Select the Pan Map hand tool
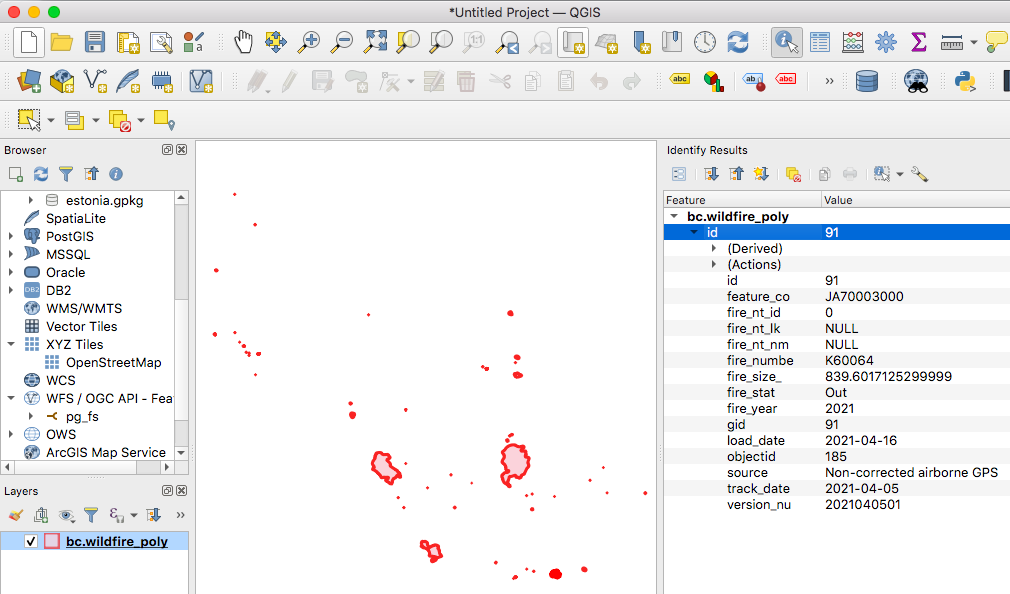 [x=243, y=43]
